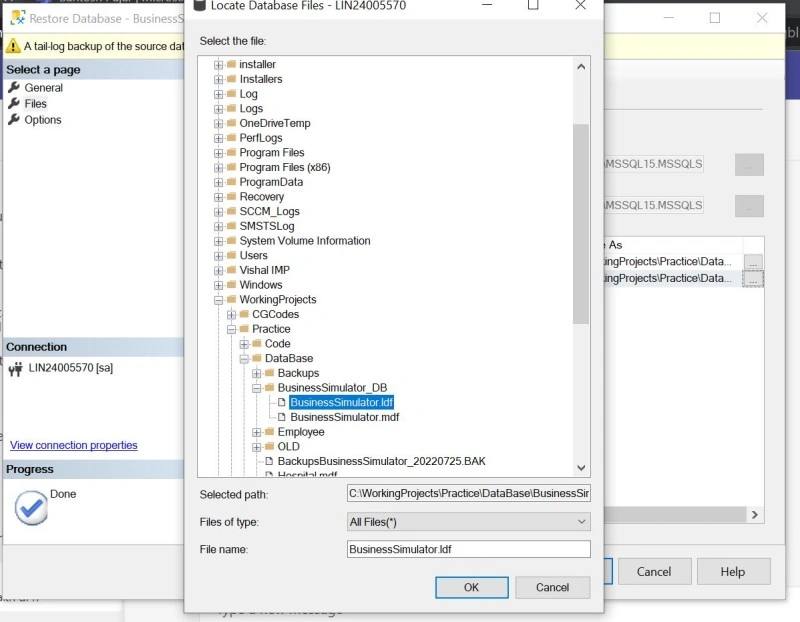800x622 pixels.
Task: Select the SMSTSLog folder
Action: coord(267,226)
